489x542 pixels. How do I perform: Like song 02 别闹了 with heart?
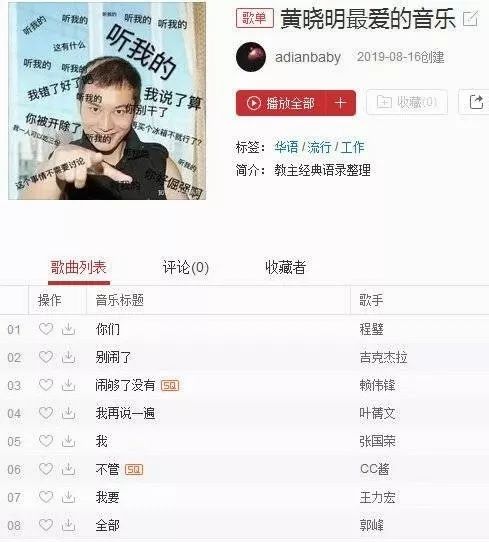pyautogui.click(x=46, y=357)
